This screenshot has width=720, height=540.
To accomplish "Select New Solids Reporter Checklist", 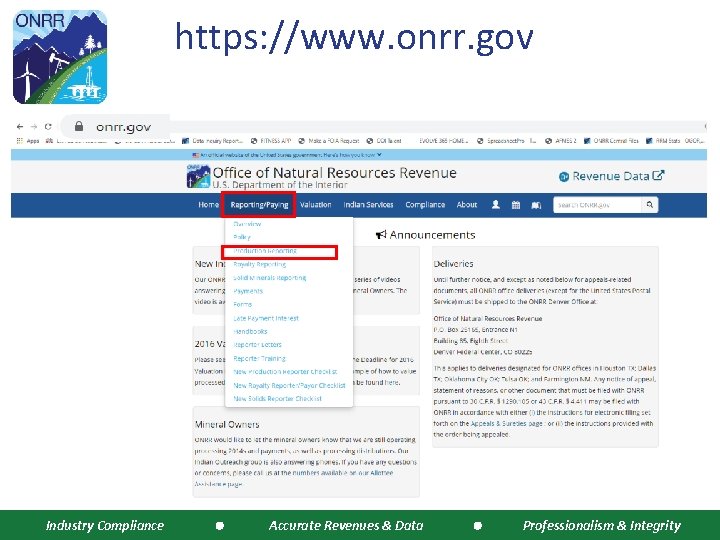I will [277, 399].
